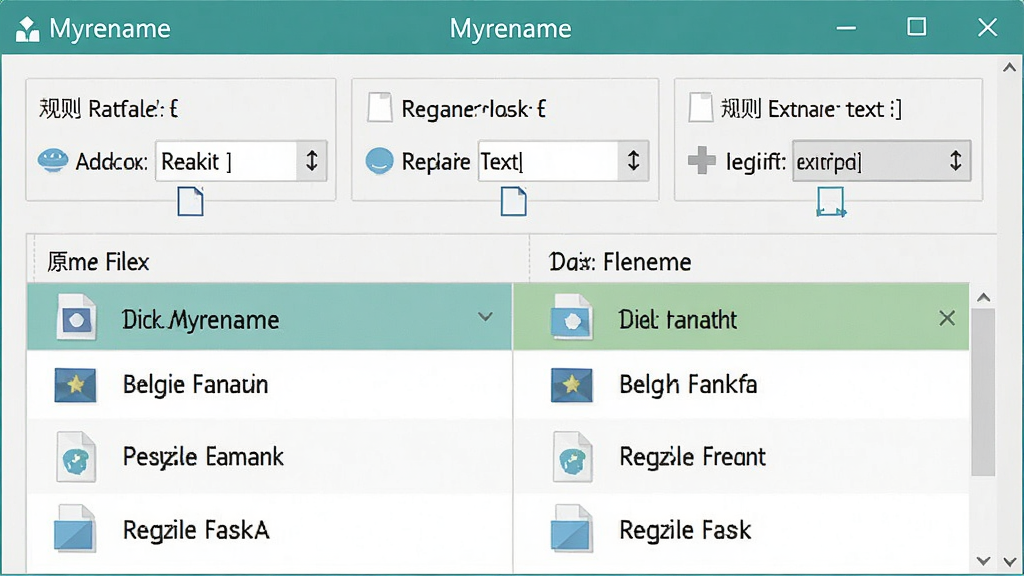Image resolution: width=1024 pixels, height=576 pixels.
Task: Click the file icon of Diel tanatht row
Action: point(572,318)
